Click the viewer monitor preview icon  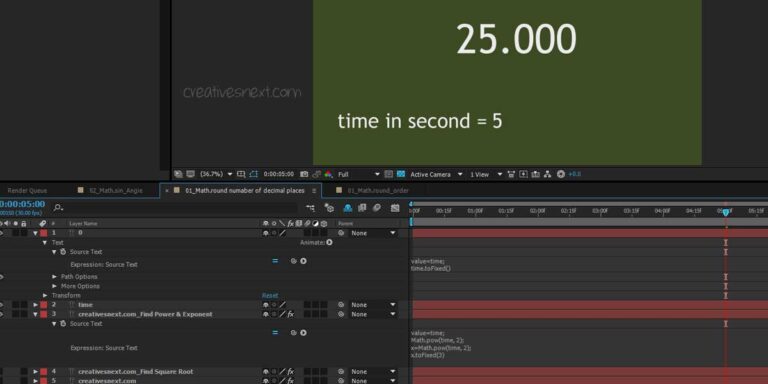pyautogui.click(x=191, y=174)
